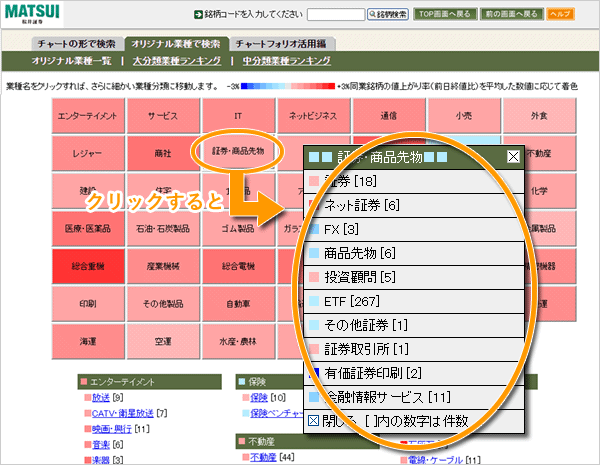This screenshot has width=600, height=465.
Task: Click the 水産・農林 sector tile
Action: pos(238,341)
